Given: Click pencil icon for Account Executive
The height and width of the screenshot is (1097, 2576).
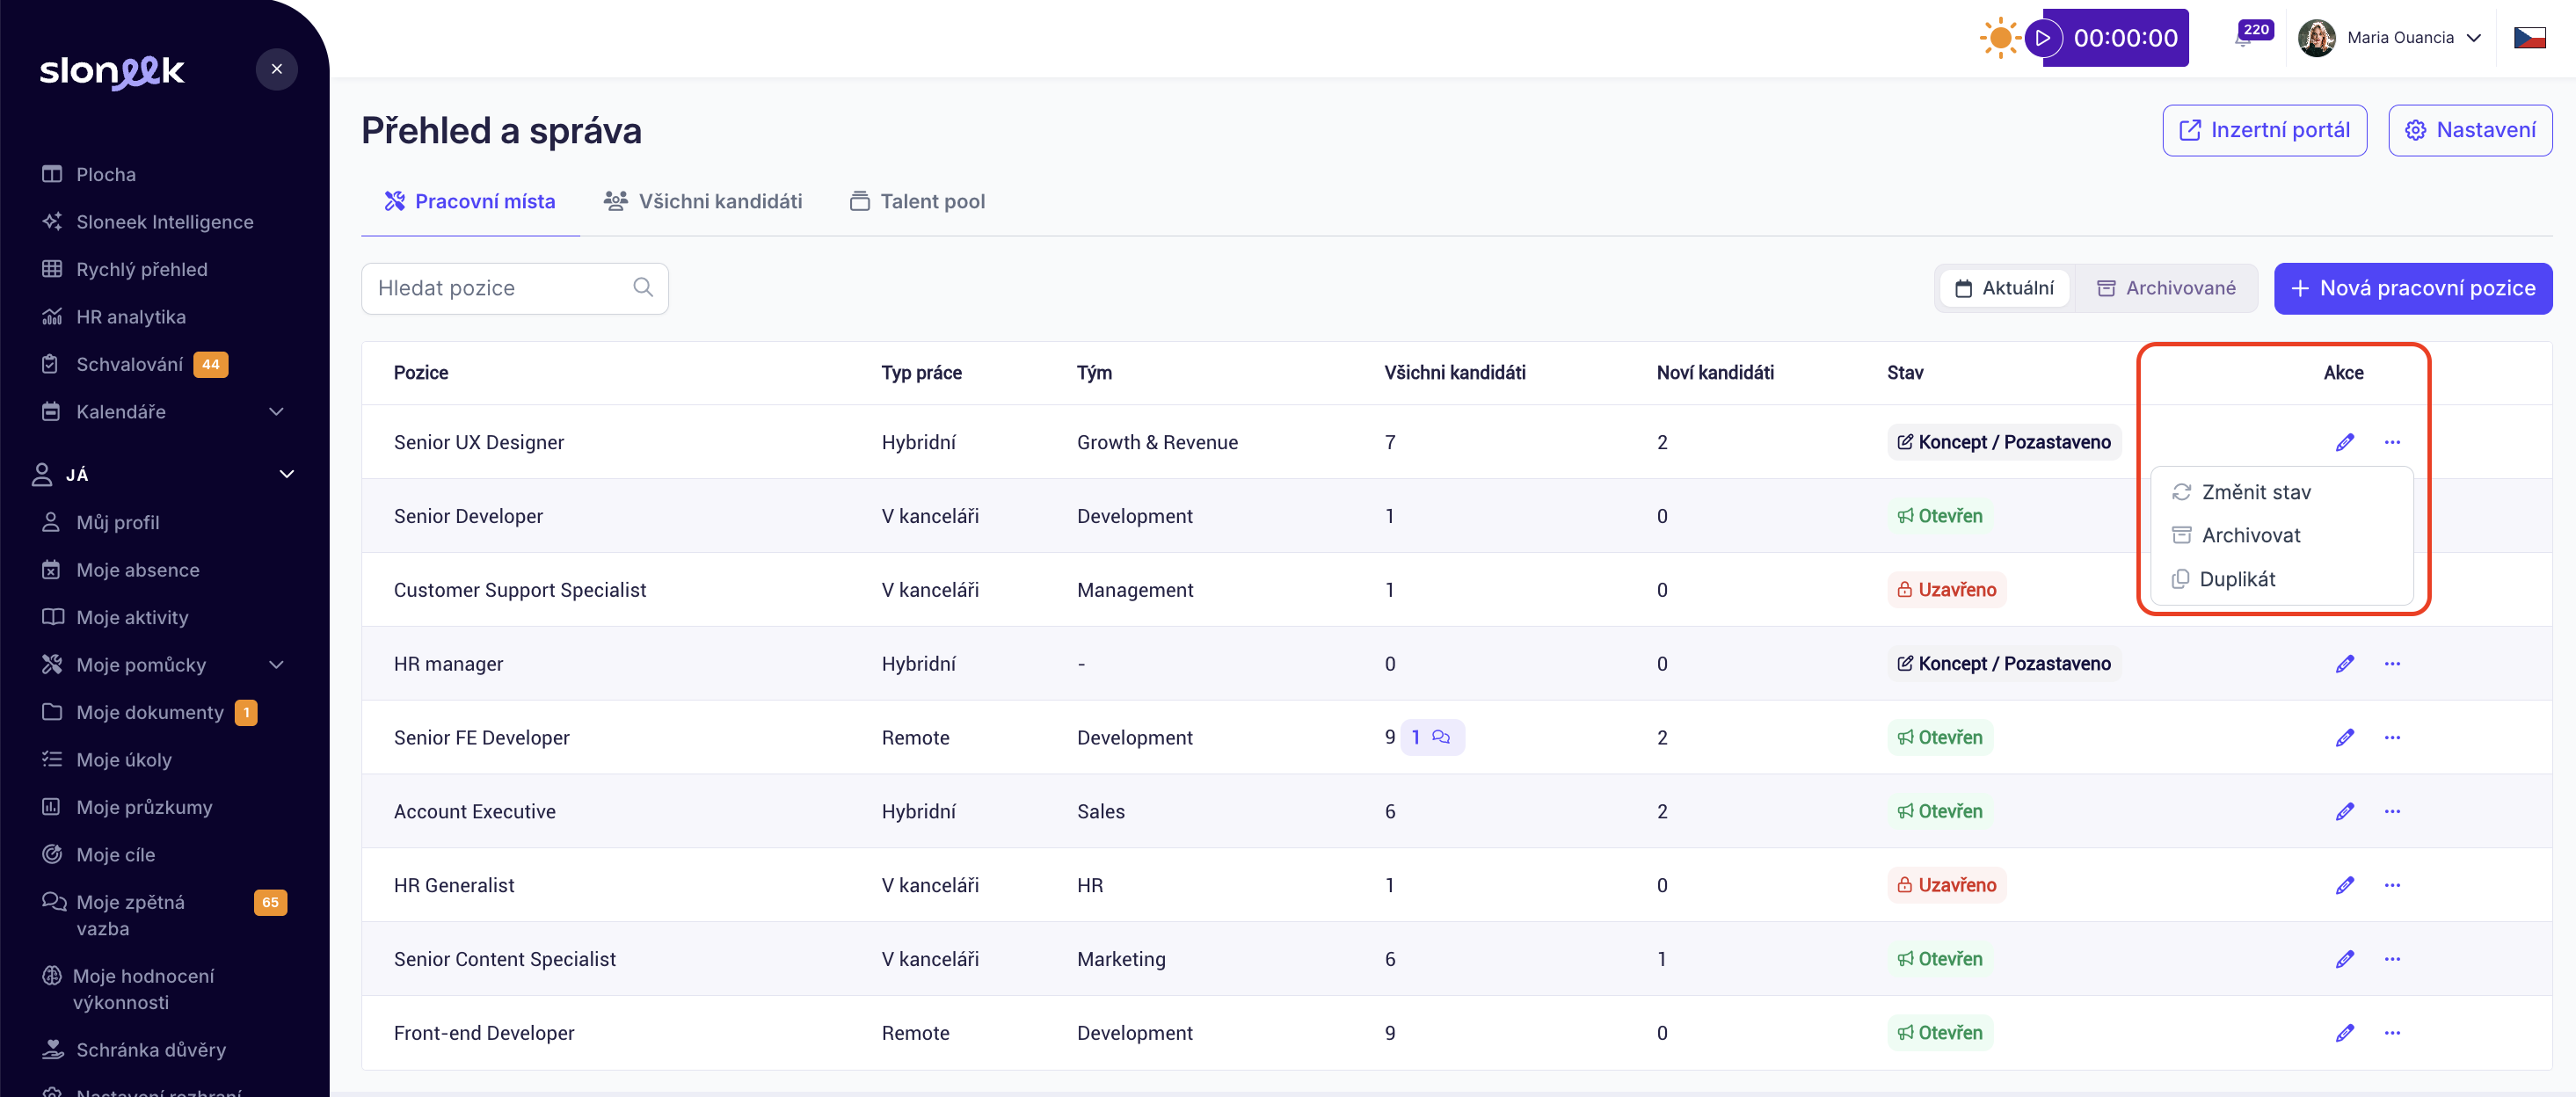Looking at the screenshot, I should [2344, 812].
